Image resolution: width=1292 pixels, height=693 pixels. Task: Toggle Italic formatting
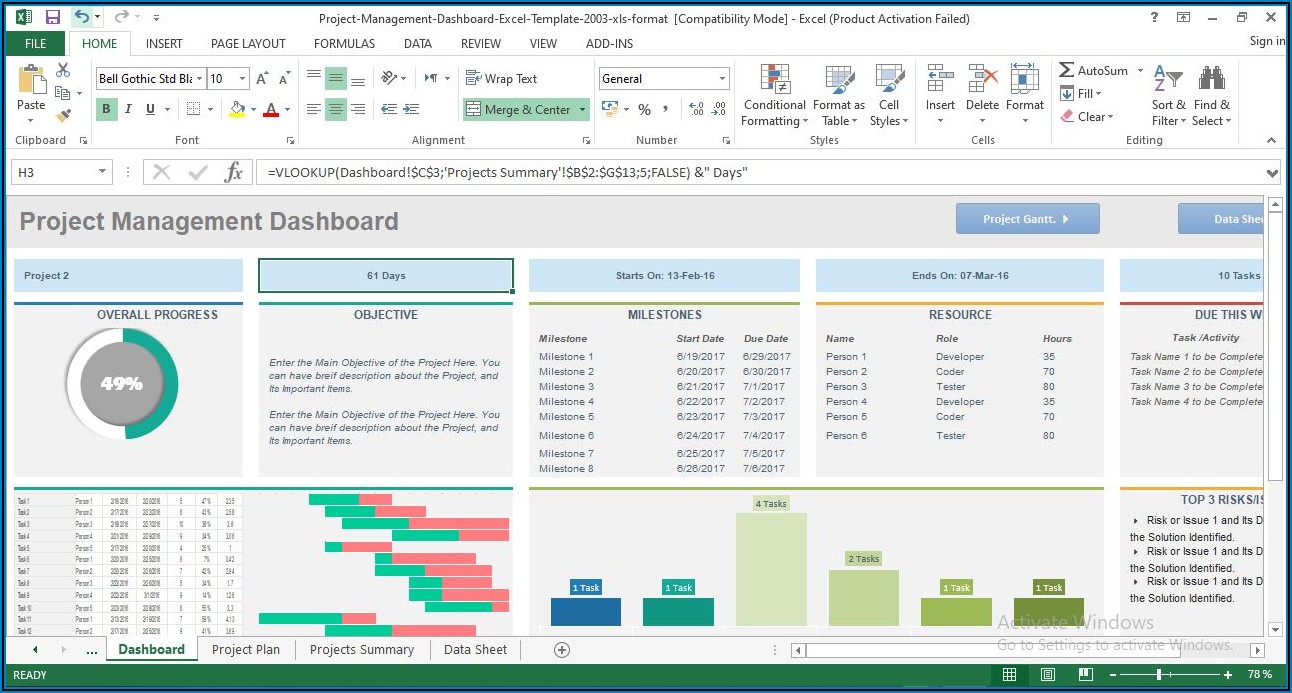click(130, 110)
